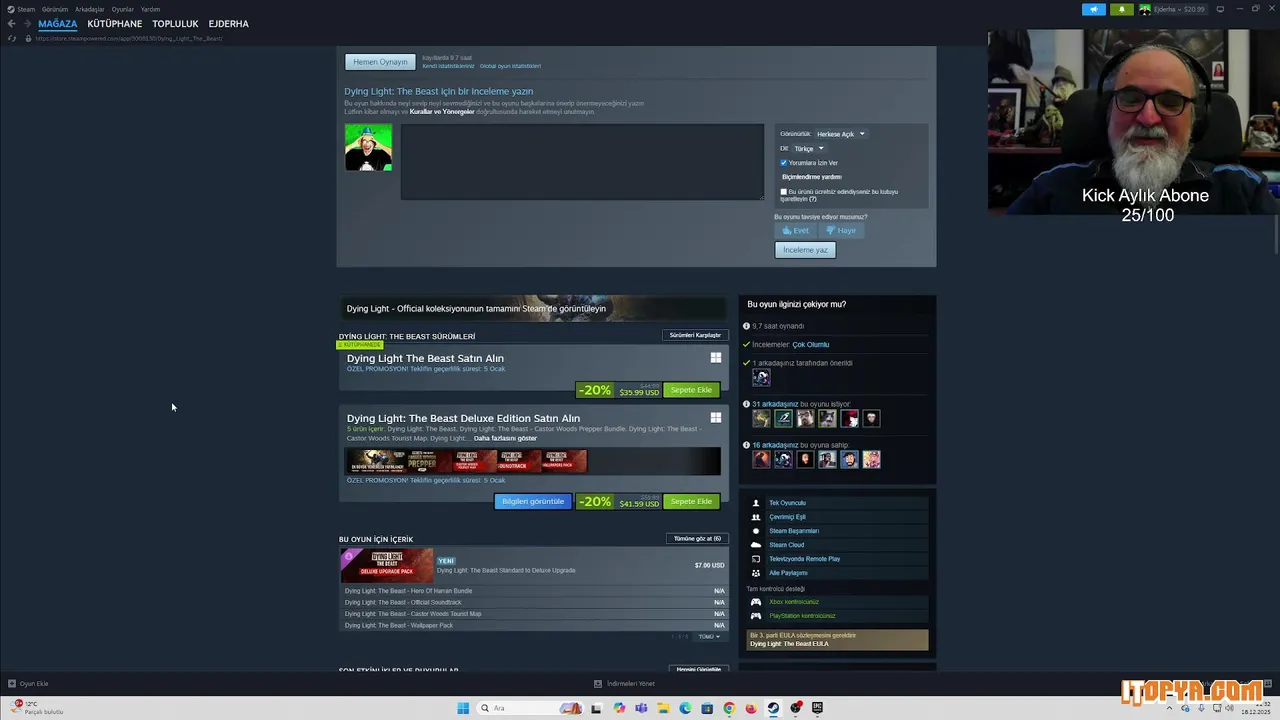Open Google Chrome from the taskbar
The image size is (1280, 720).
pyautogui.click(x=729, y=708)
